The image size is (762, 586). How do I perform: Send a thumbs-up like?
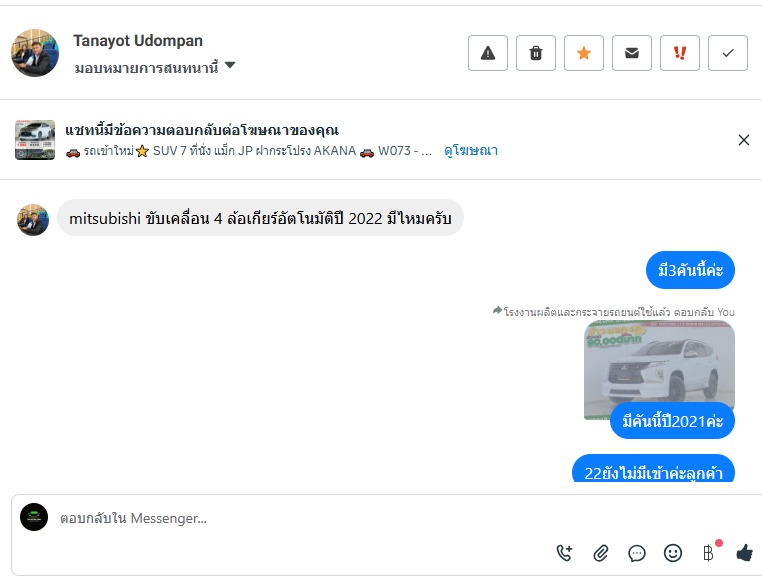(x=745, y=553)
